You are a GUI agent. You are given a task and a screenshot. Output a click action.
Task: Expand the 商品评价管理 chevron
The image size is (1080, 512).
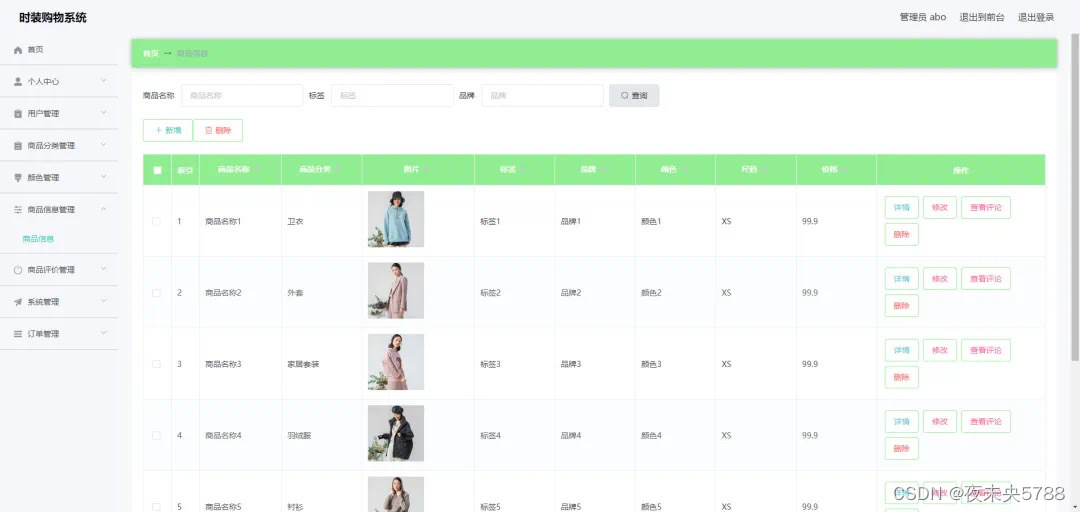pos(103,269)
